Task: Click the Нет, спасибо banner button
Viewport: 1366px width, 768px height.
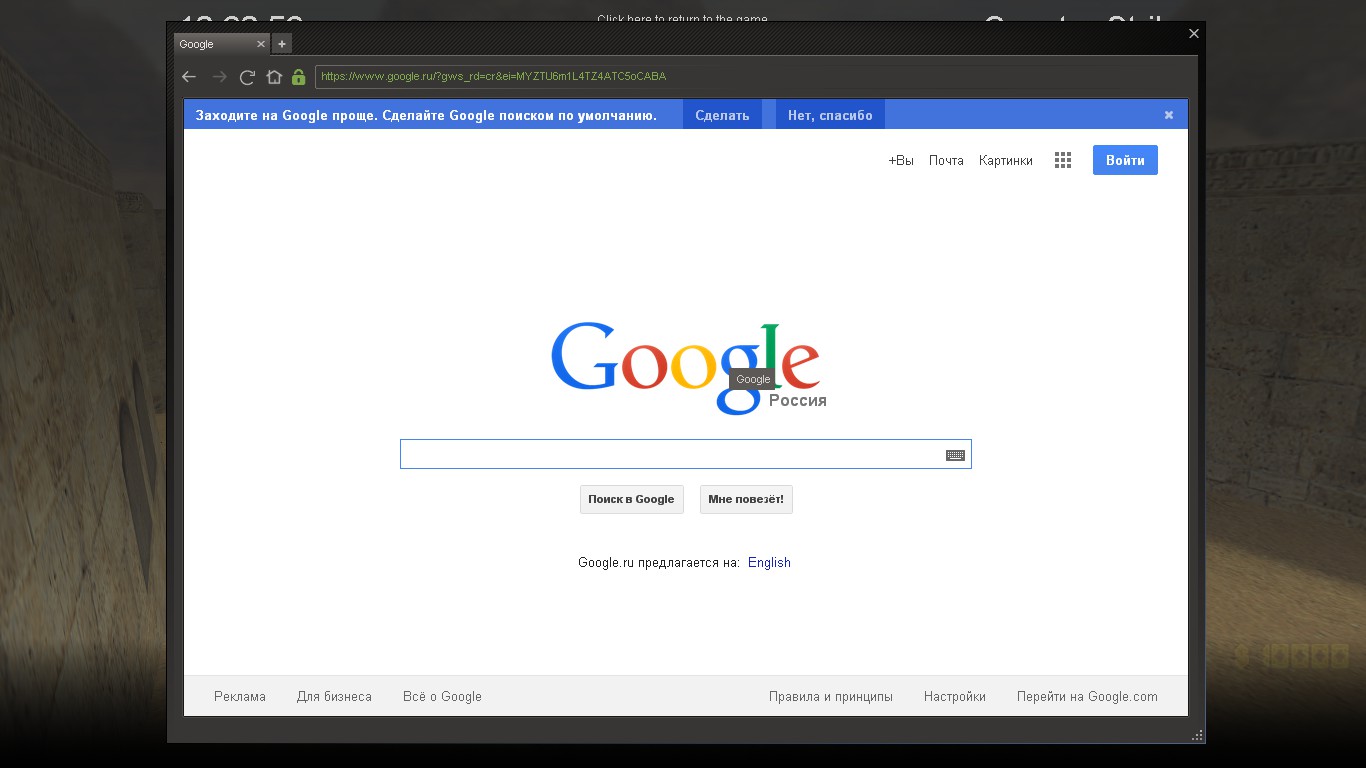Action: 830,115
